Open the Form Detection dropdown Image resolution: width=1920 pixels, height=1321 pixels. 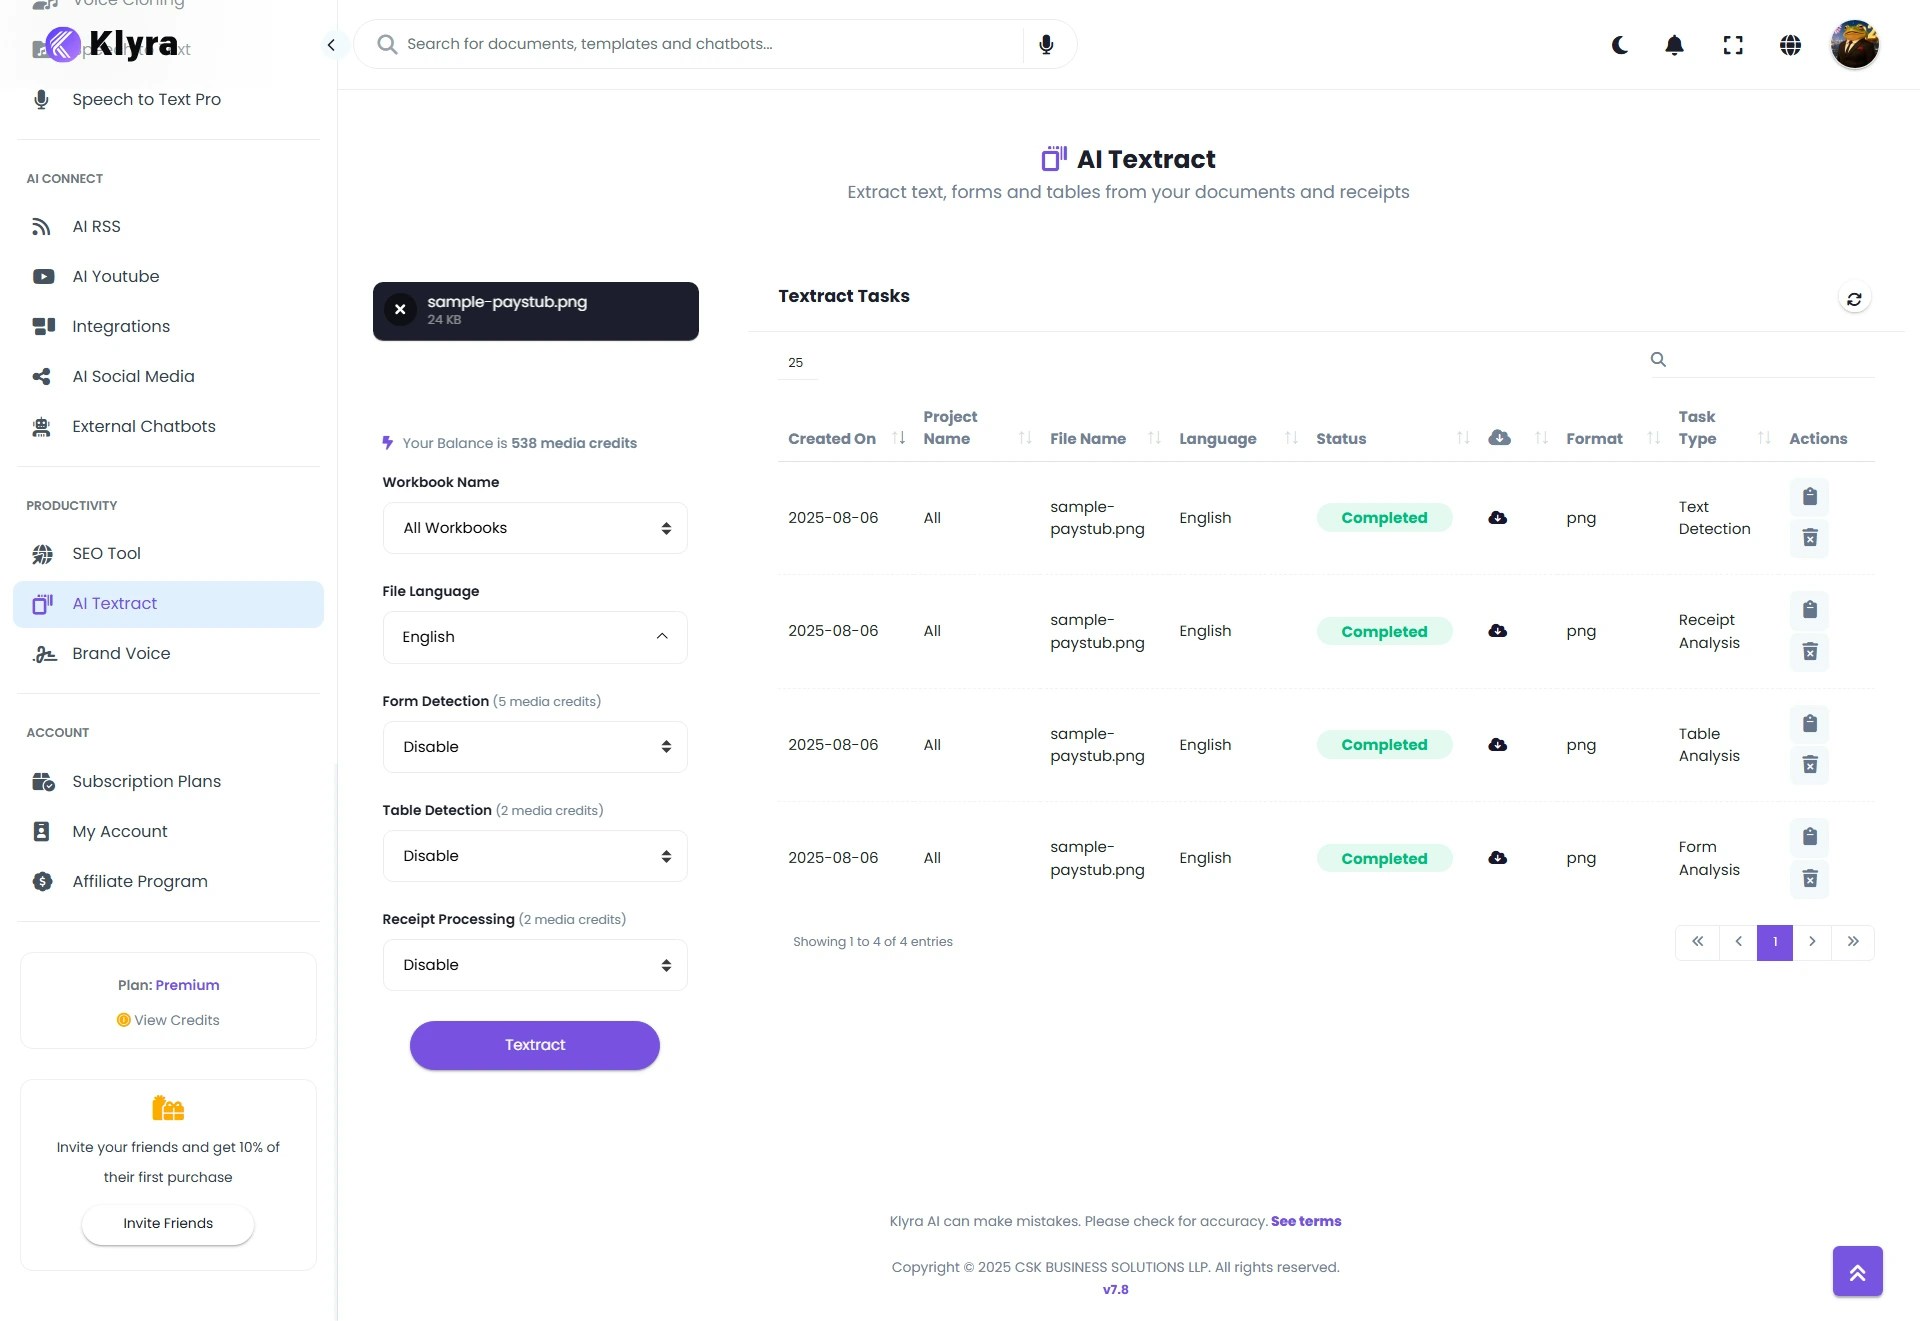click(534, 746)
